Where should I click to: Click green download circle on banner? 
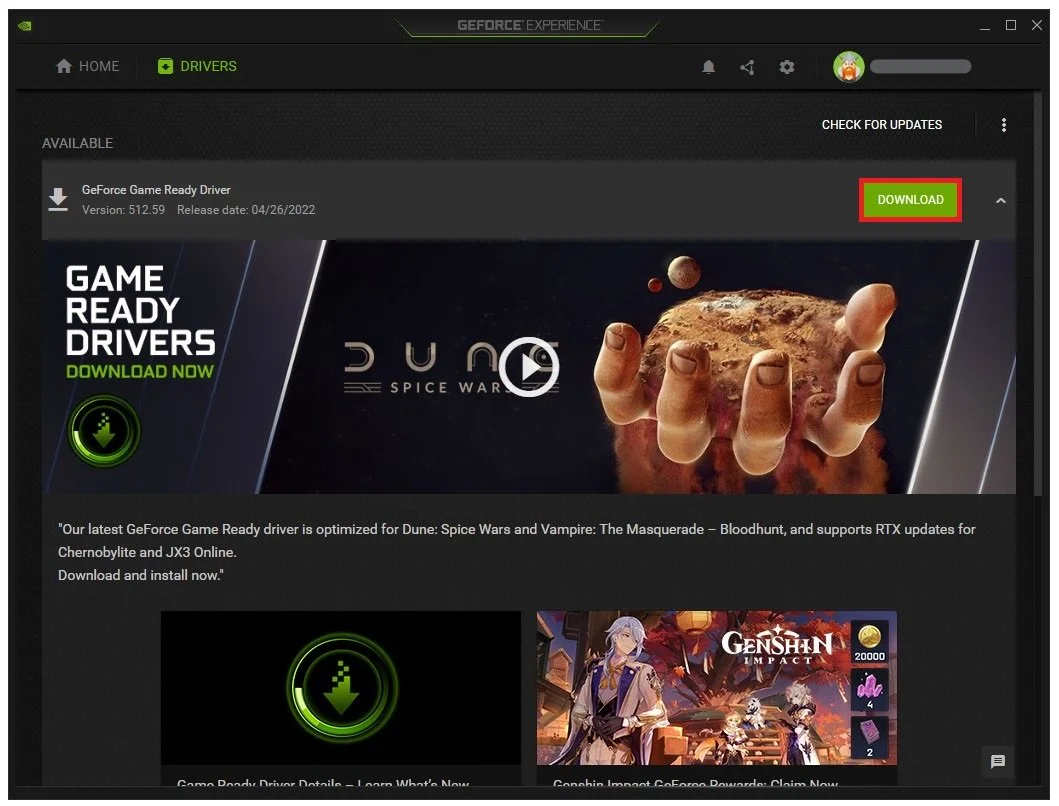pos(104,431)
